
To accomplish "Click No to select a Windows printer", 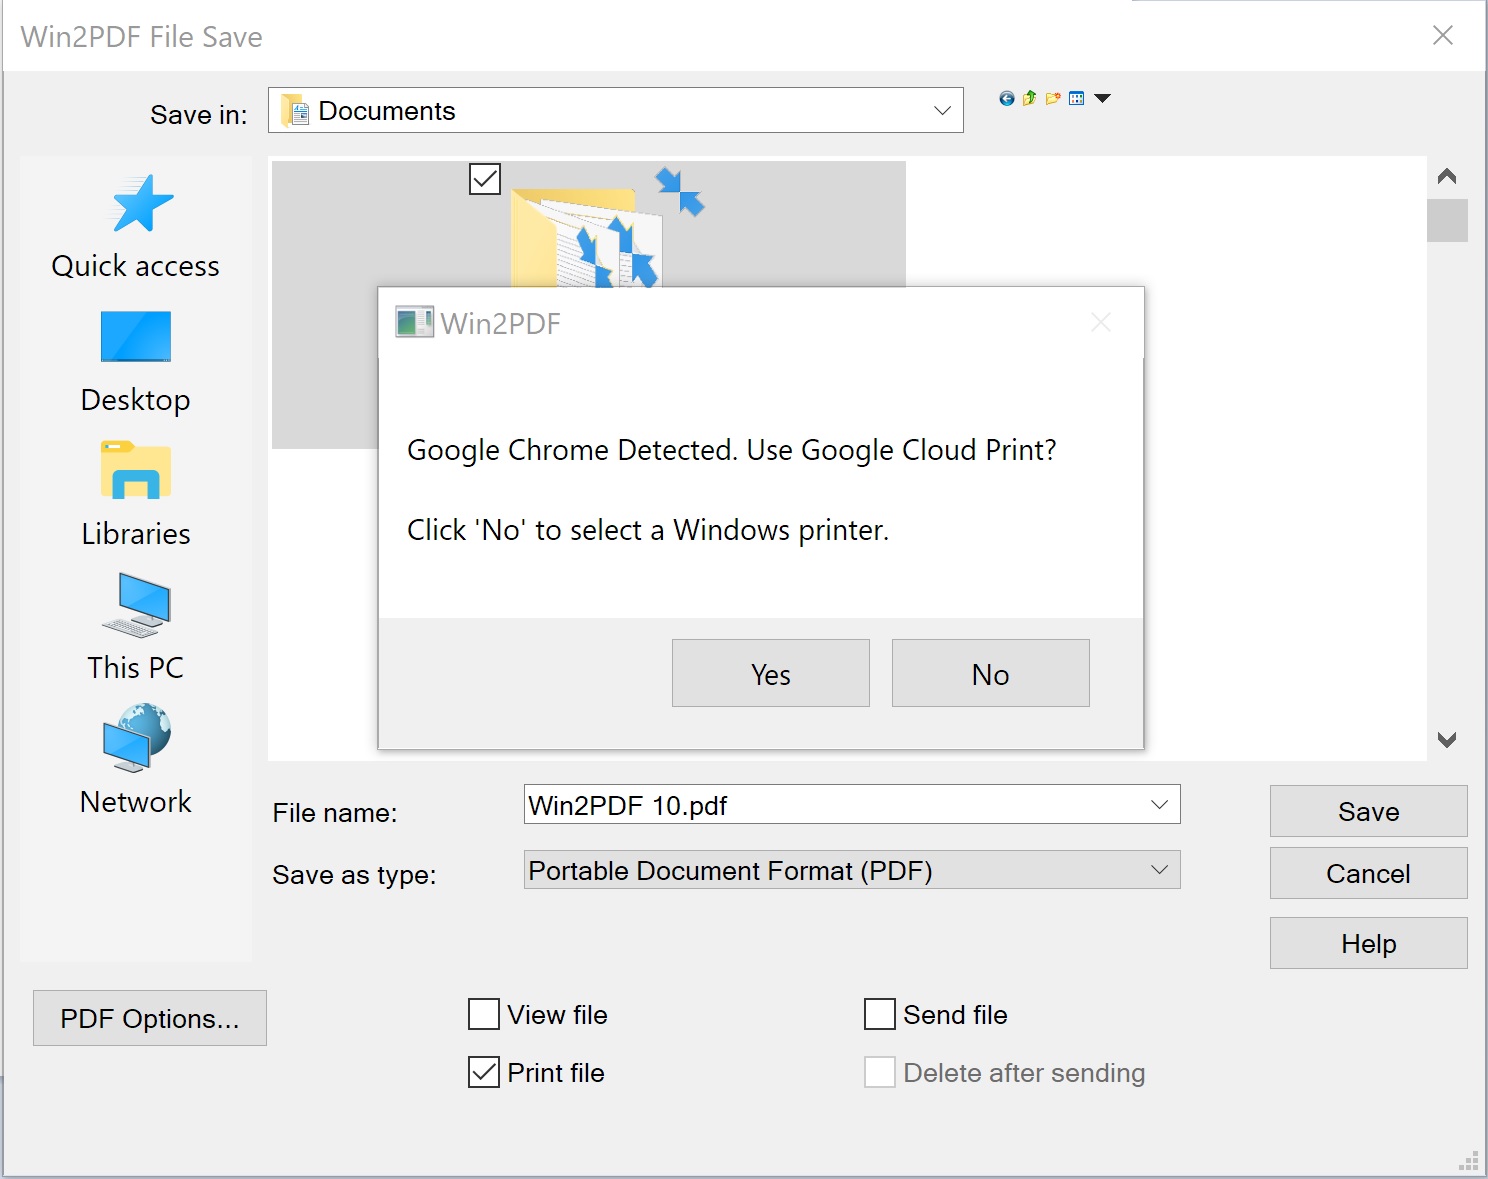I will pyautogui.click(x=989, y=673).
